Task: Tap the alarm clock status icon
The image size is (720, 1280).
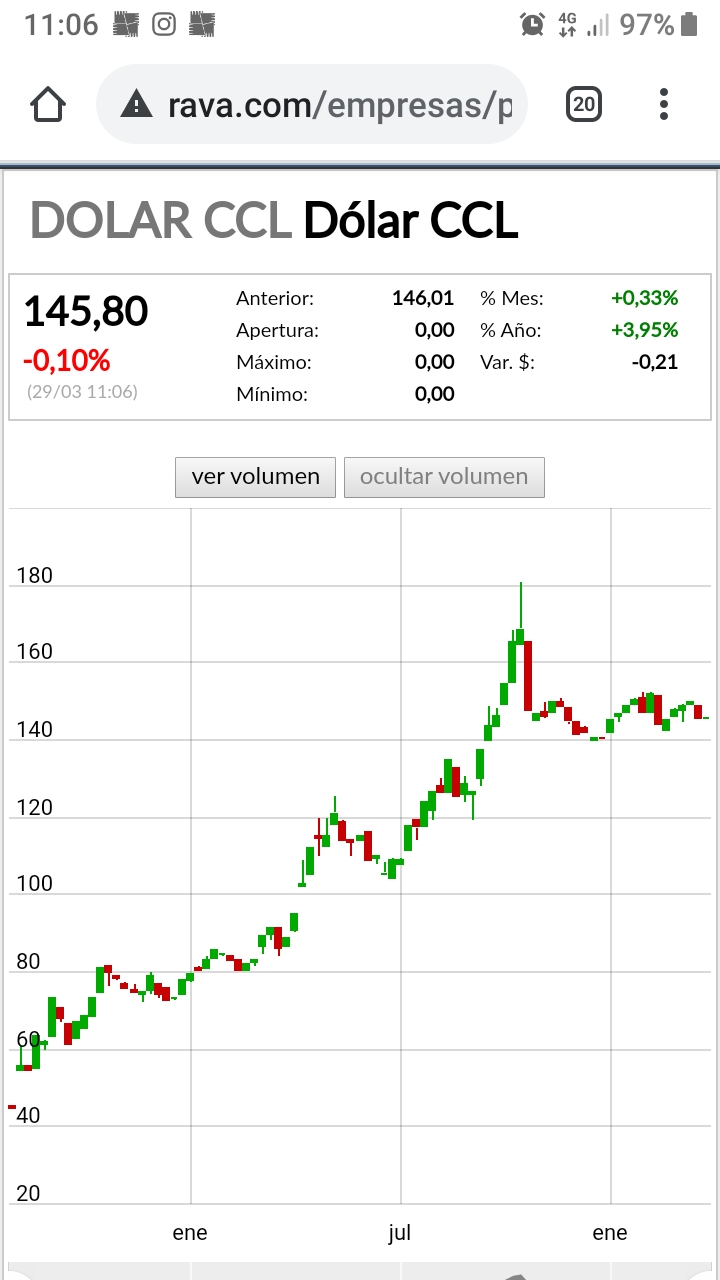Action: point(532,24)
